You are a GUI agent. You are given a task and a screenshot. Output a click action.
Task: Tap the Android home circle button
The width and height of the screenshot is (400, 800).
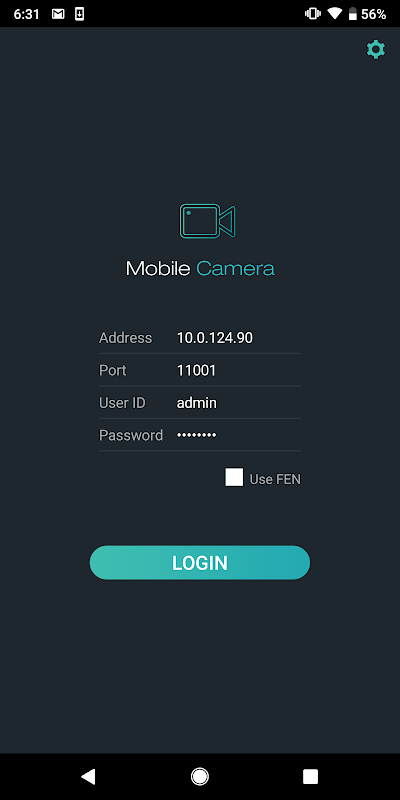pos(199,777)
